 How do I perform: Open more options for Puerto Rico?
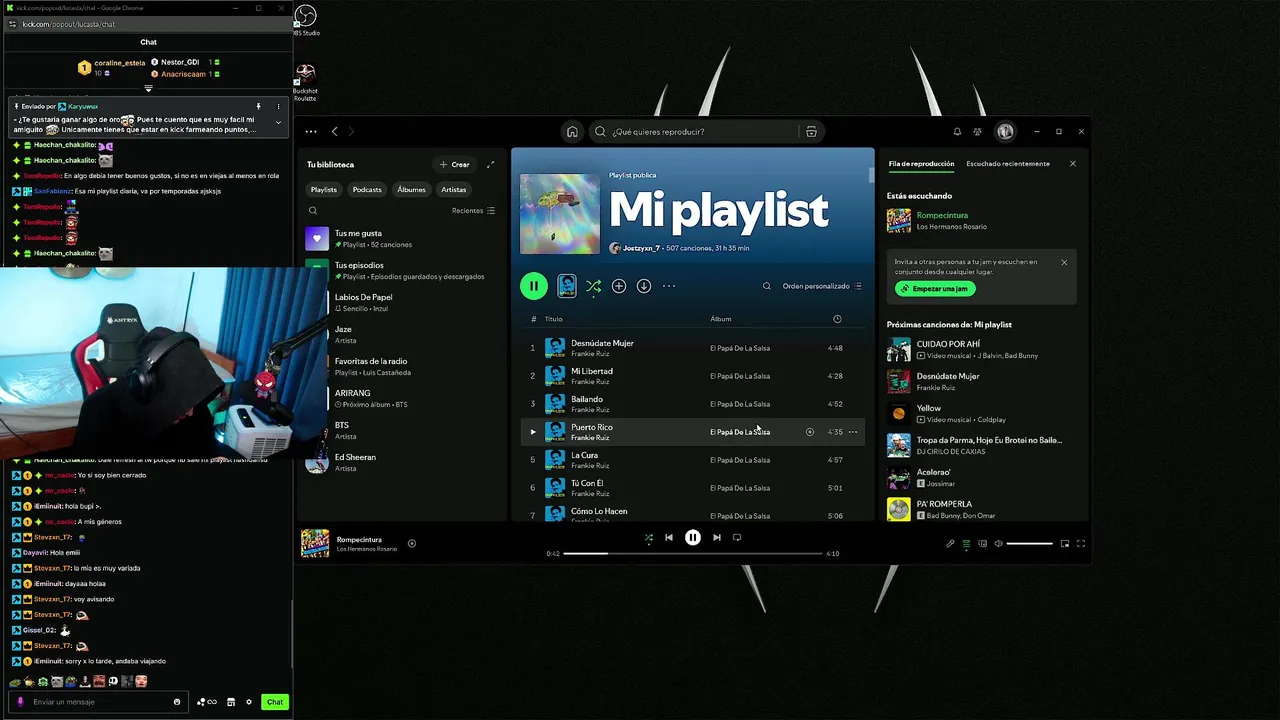(x=853, y=432)
